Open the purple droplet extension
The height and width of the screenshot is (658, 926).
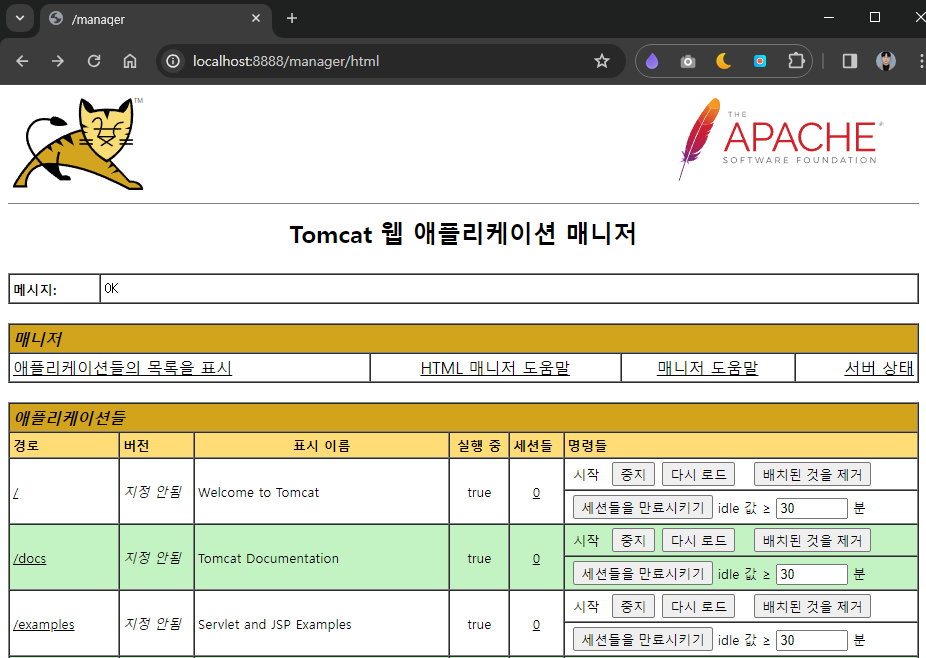tap(652, 61)
